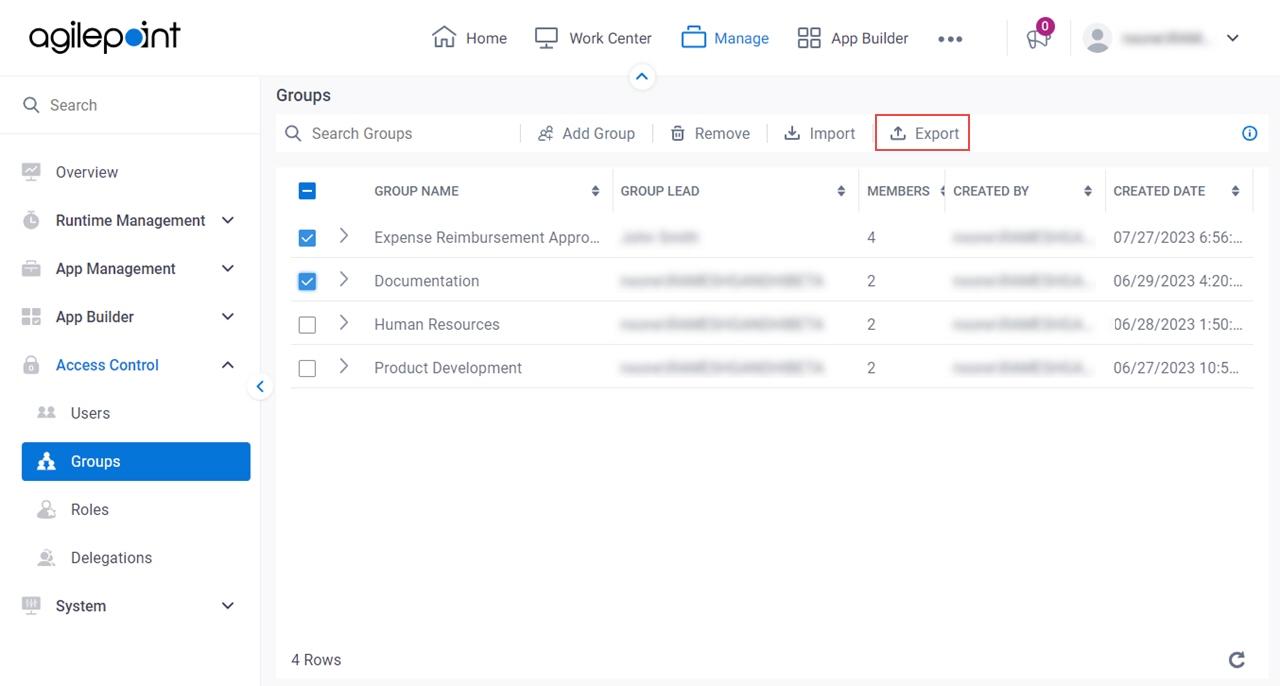The width and height of the screenshot is (1280, 686).
Task: Click the user profile avatar
Action: [1098, 38]
